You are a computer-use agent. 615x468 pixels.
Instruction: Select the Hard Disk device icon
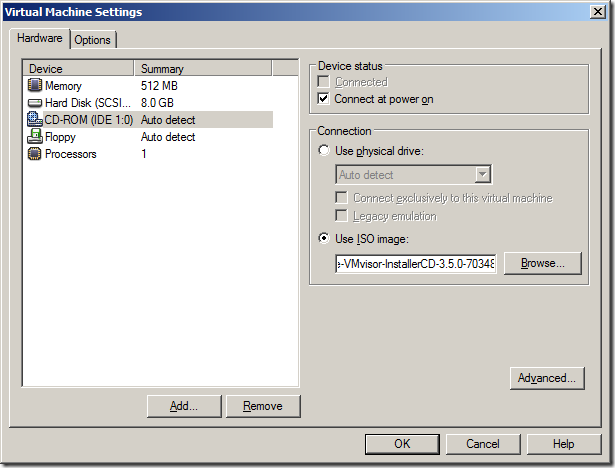35,103
